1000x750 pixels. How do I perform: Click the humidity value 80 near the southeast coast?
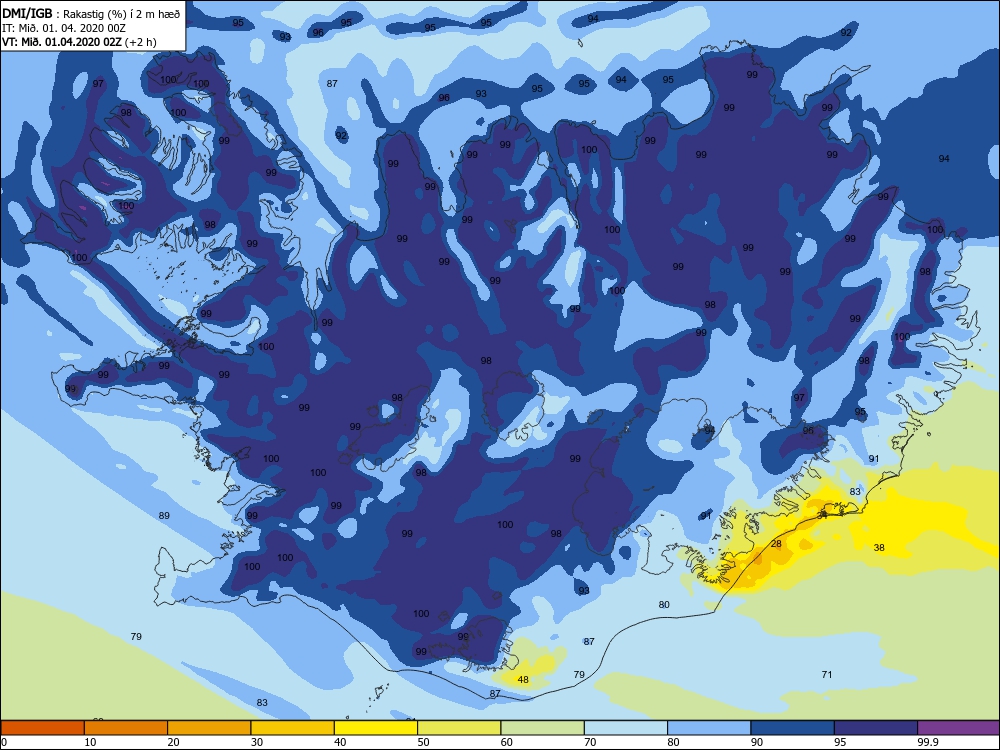(x=664, y=605)
